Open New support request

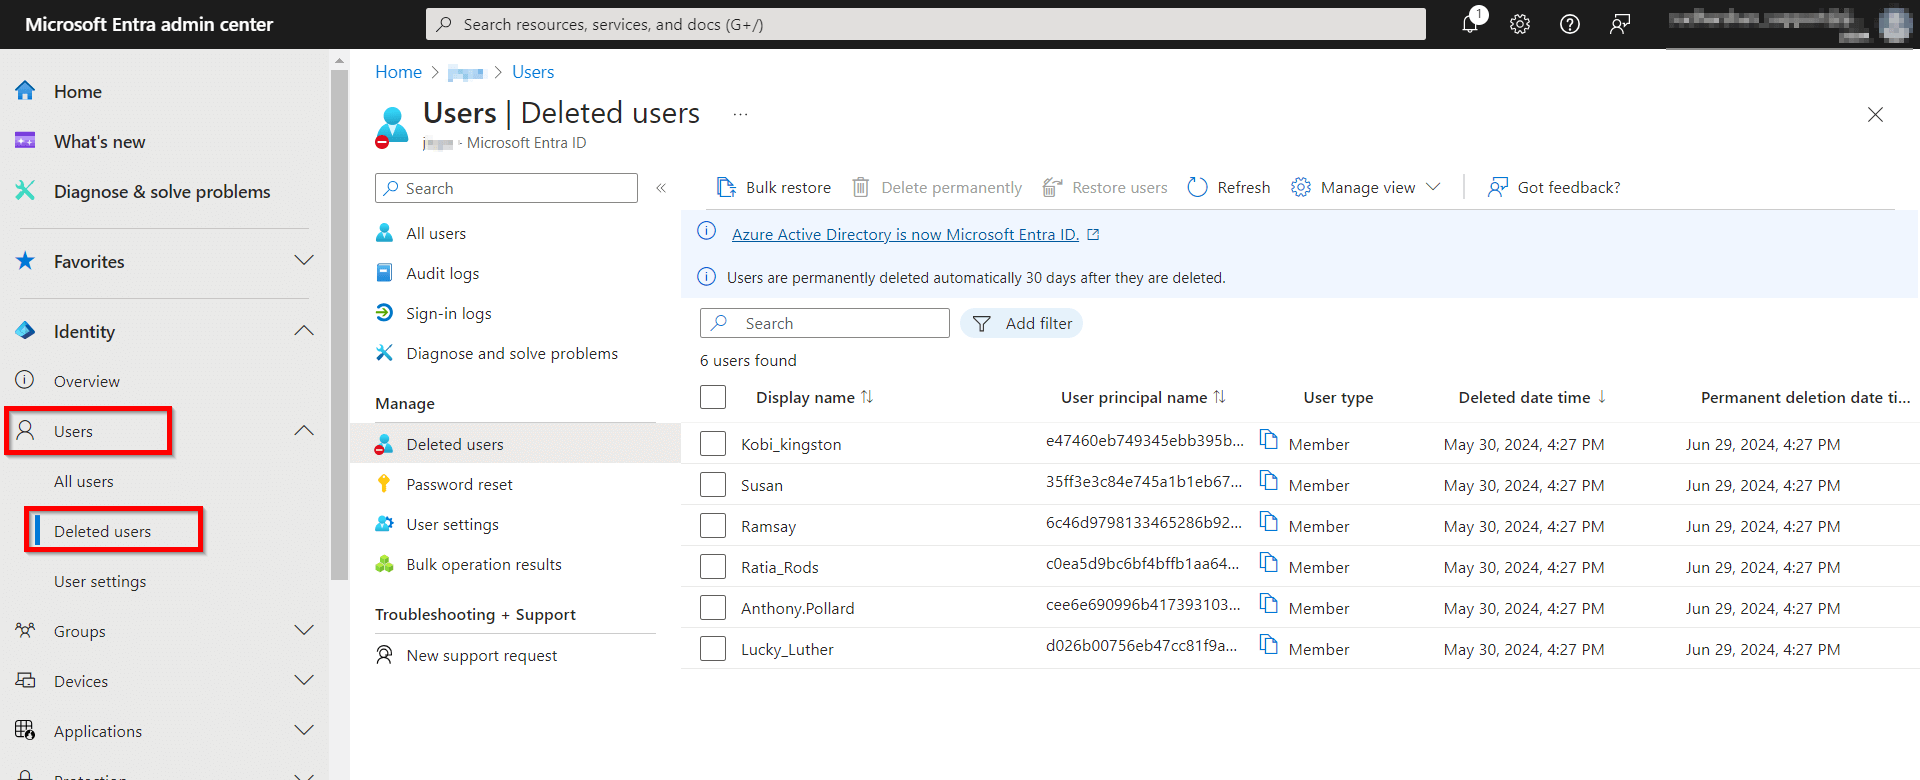(481, 655)
